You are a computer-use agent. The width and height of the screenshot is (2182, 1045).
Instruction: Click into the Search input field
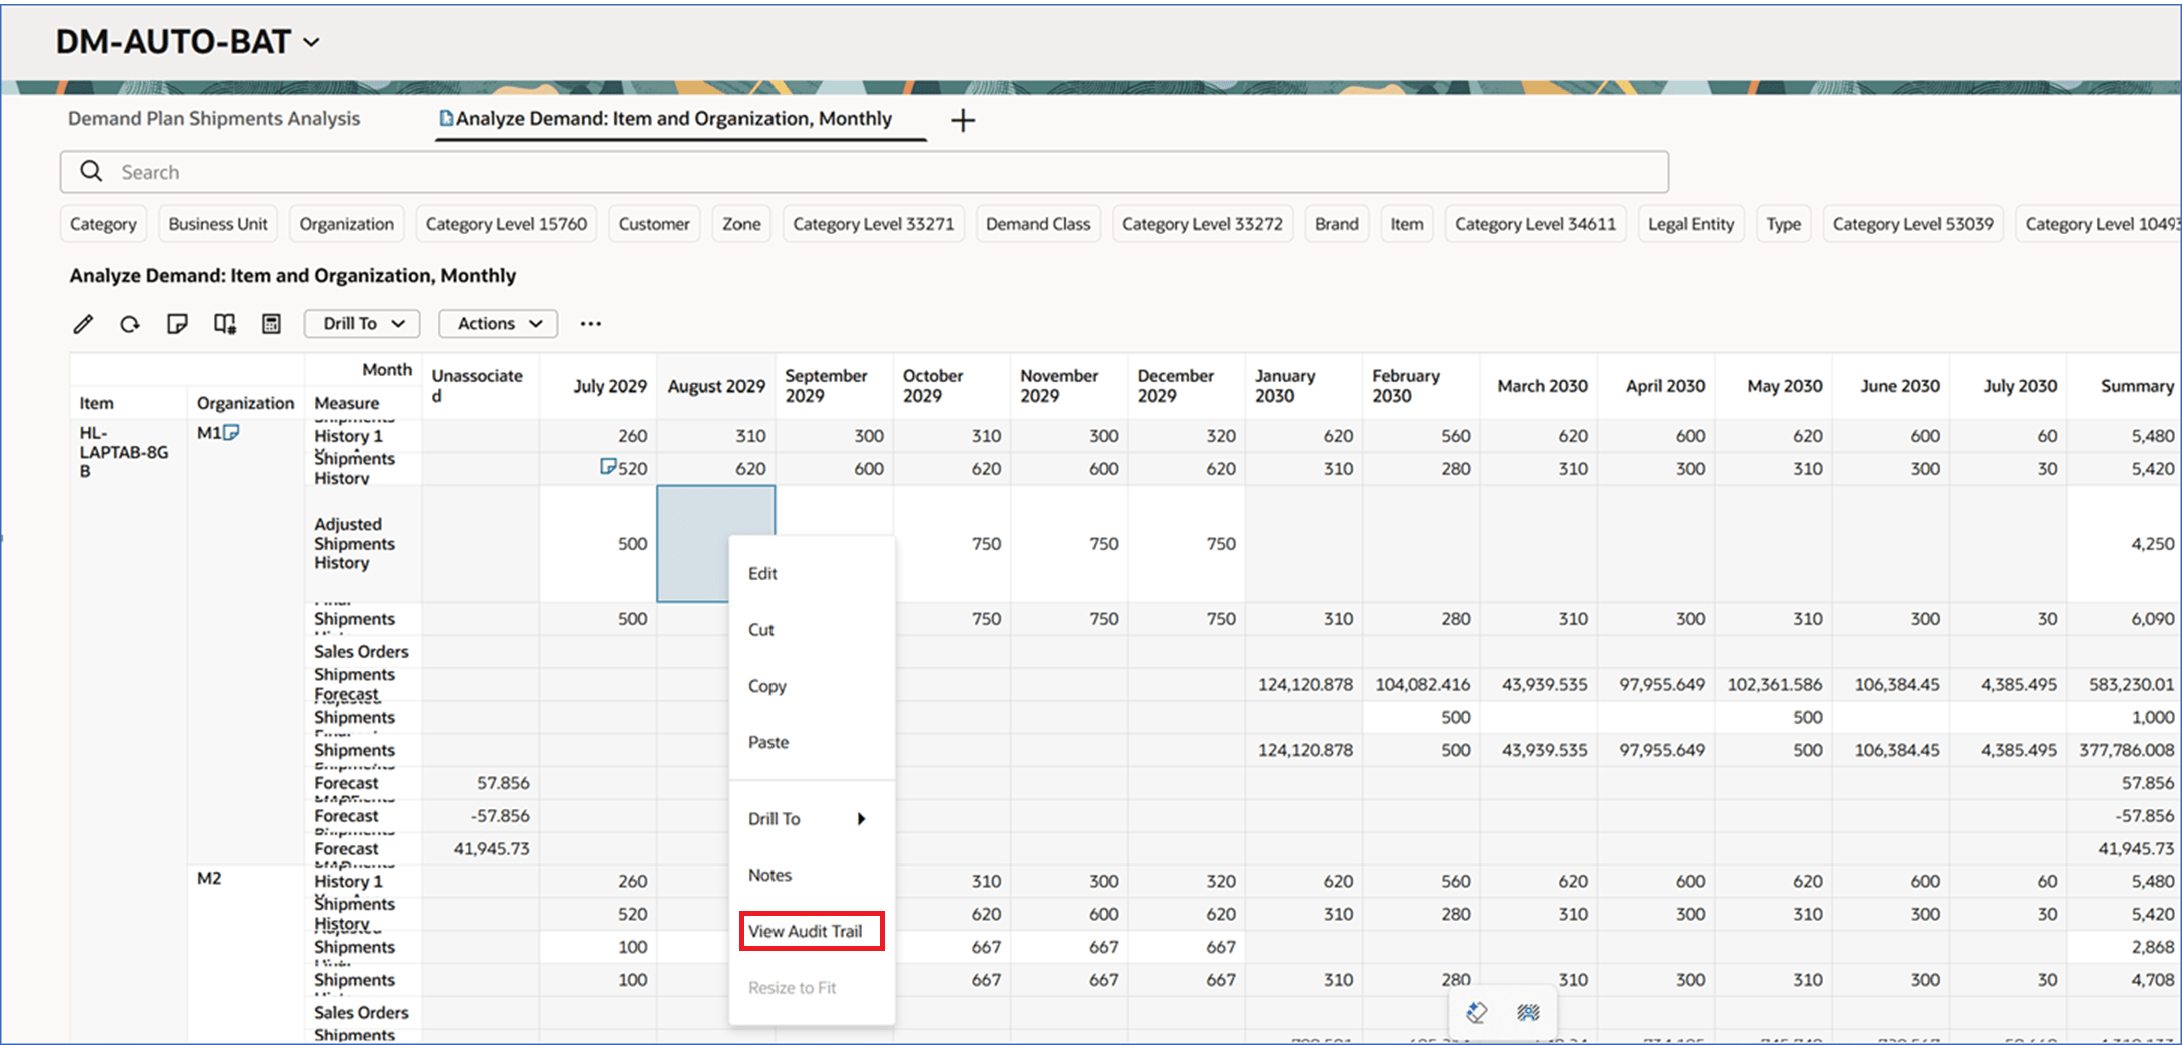tap(880, 172)
